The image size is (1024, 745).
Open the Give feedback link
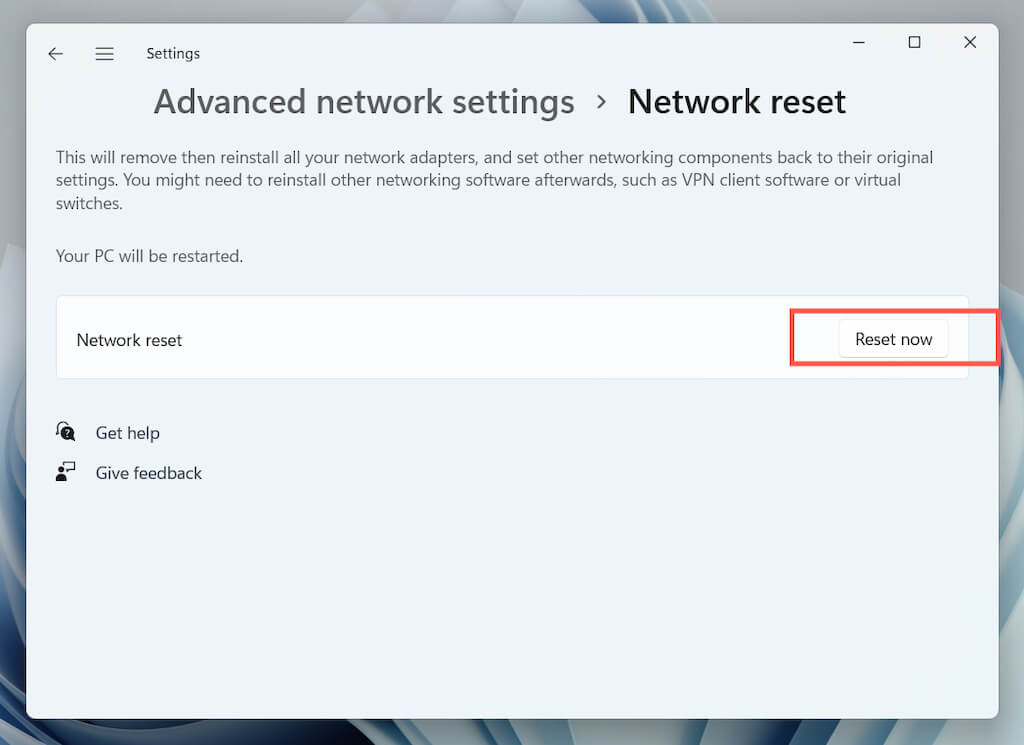click(x=148, y=473)
